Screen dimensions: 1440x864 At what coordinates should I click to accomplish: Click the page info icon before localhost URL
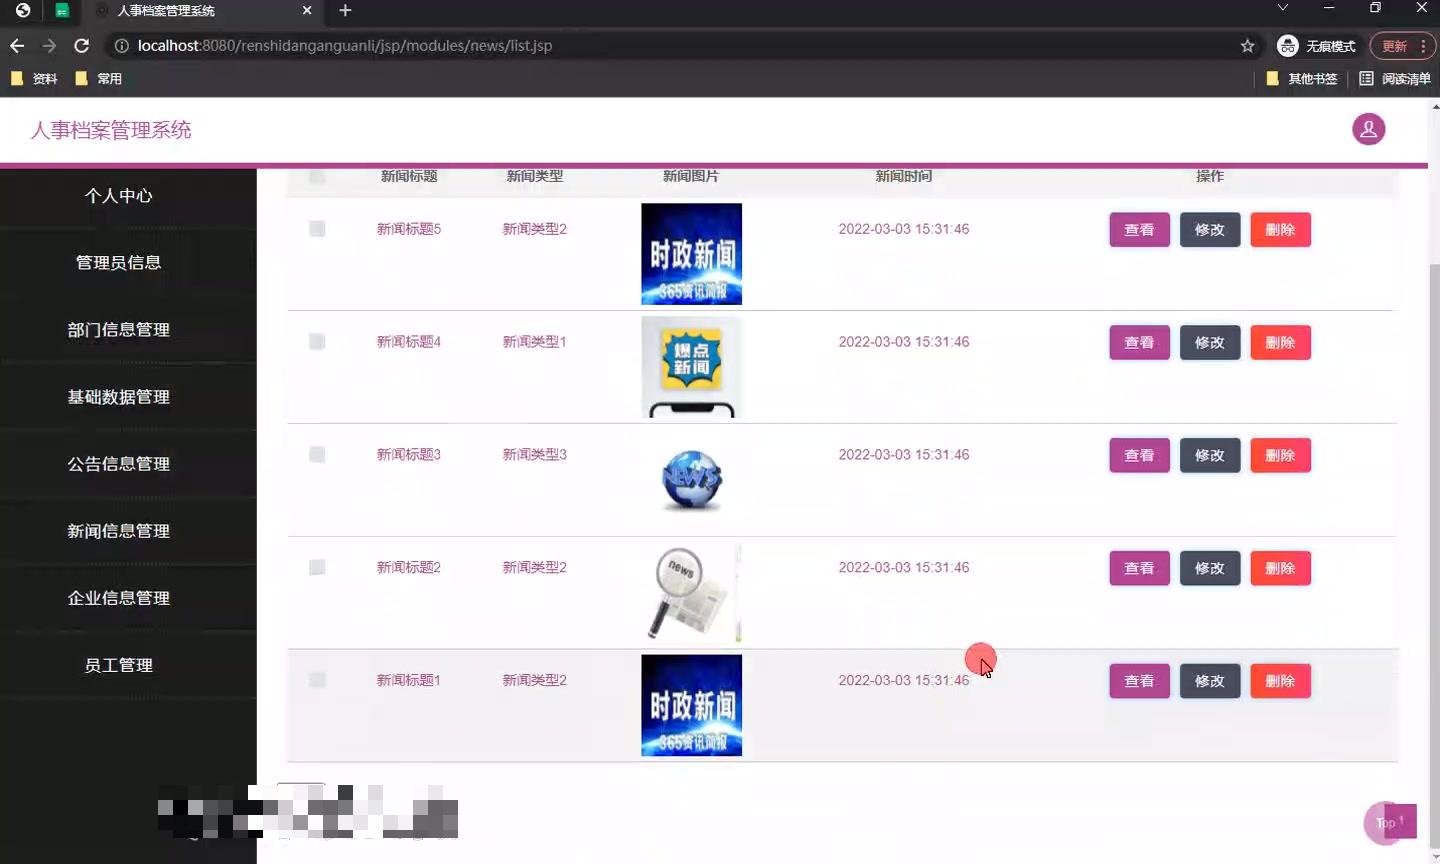coord(120,45)
